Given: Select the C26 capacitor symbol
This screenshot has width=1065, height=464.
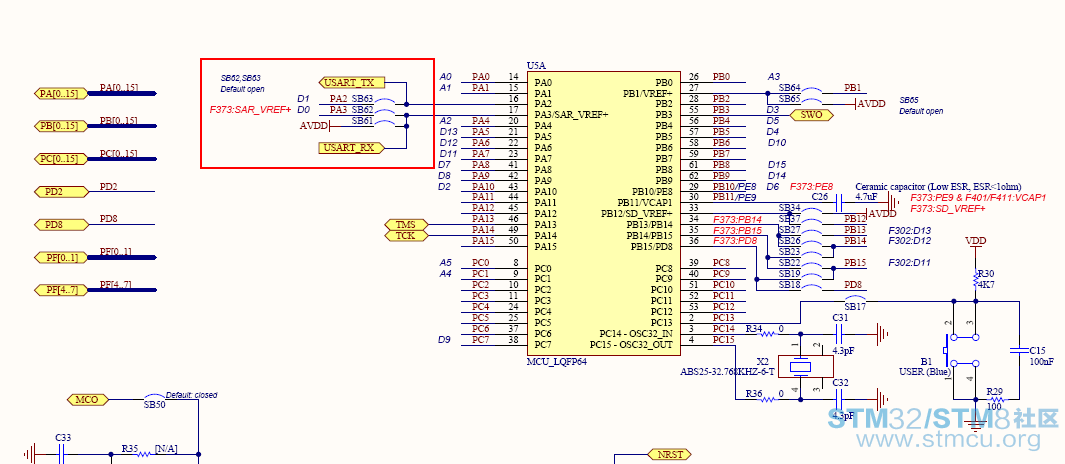Looking at the screenshot, I should [838, 202].
